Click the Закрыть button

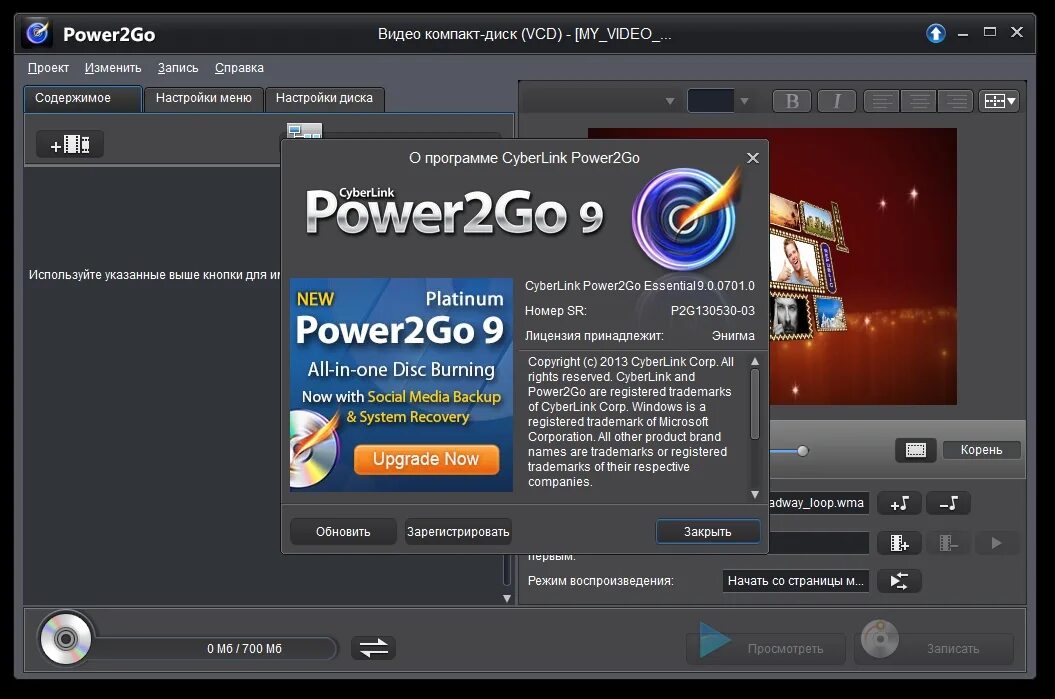pos(708,531)
